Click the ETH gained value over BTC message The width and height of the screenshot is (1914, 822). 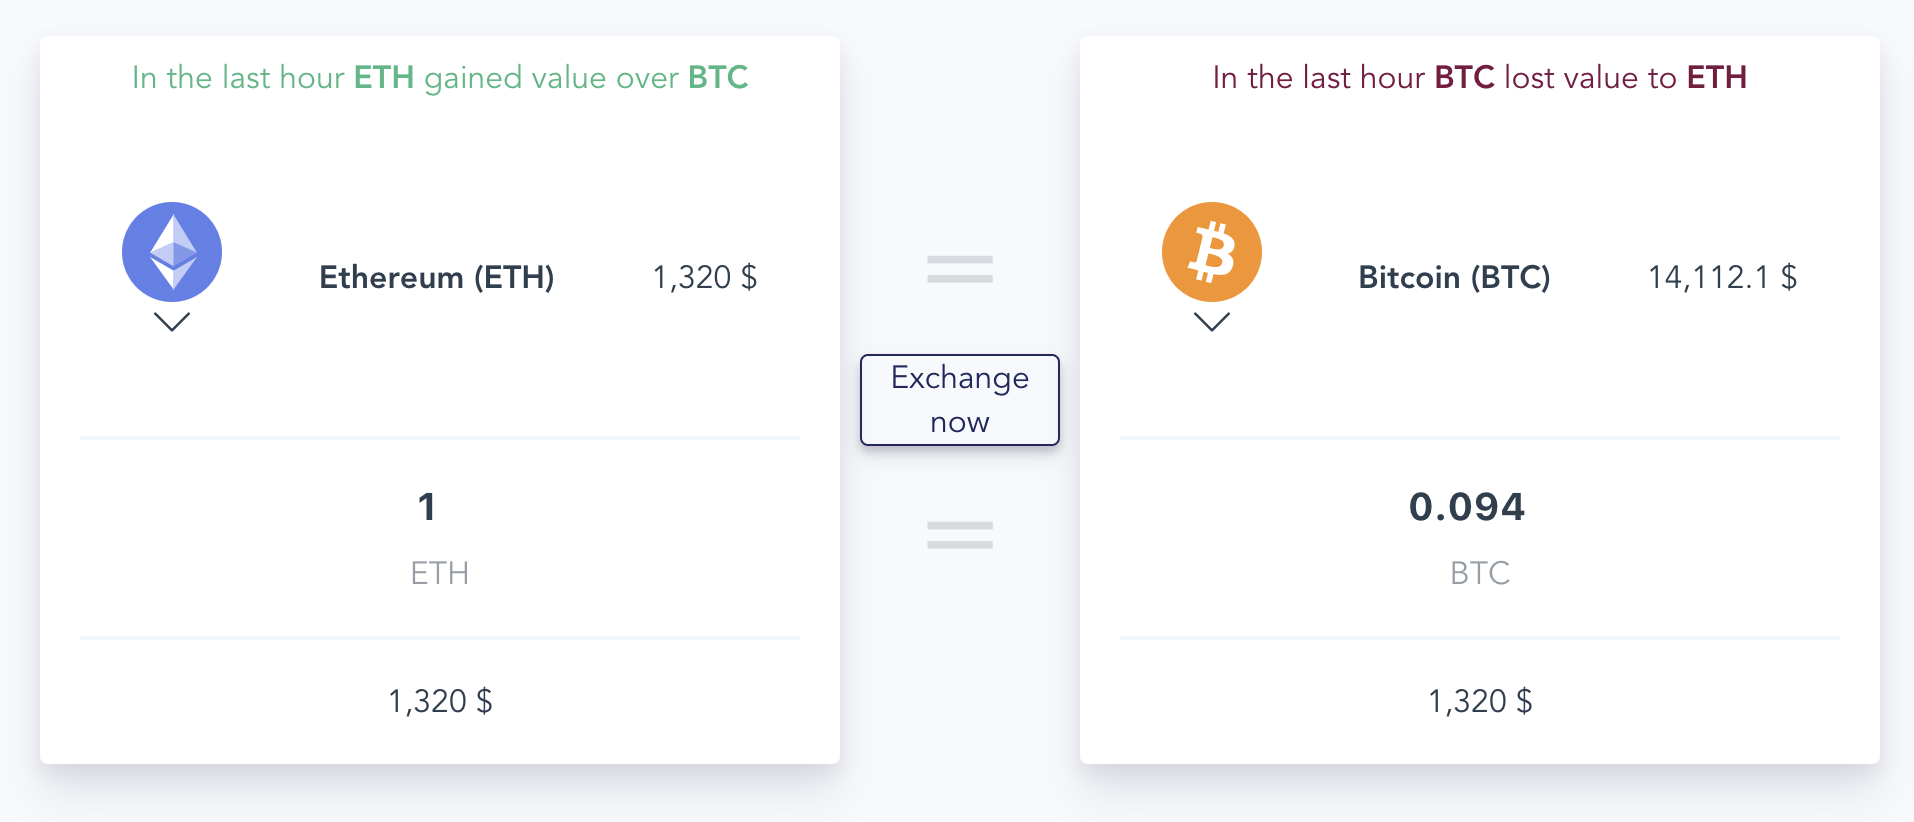[x=440, y=78]
